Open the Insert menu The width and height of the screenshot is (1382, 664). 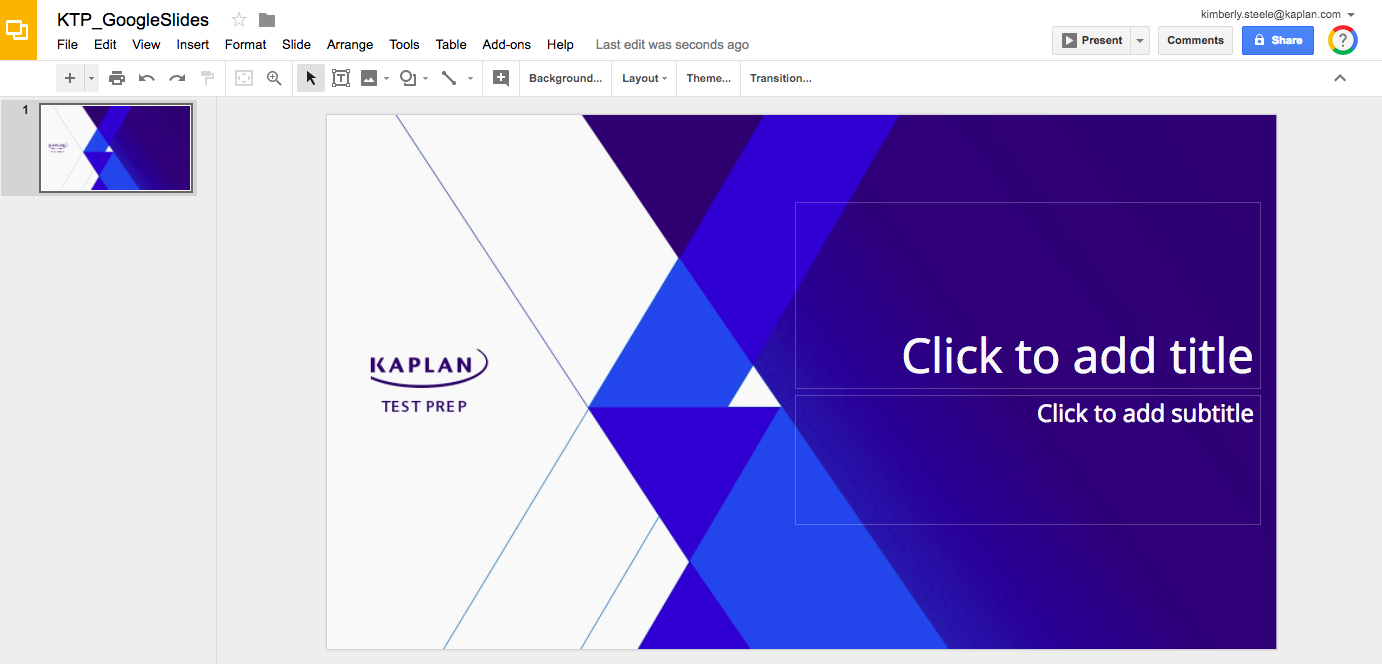tap(193, 45)
